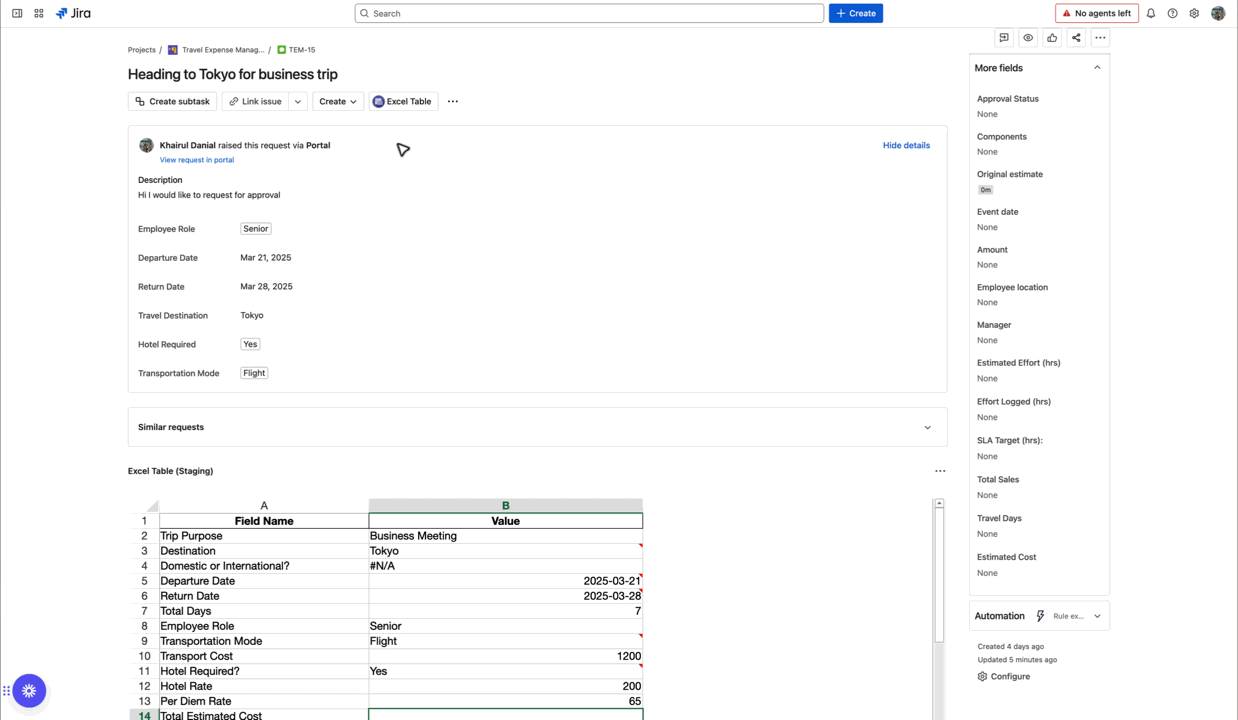
Task: Collapse the More fields panel
Action: point(1097,68)
